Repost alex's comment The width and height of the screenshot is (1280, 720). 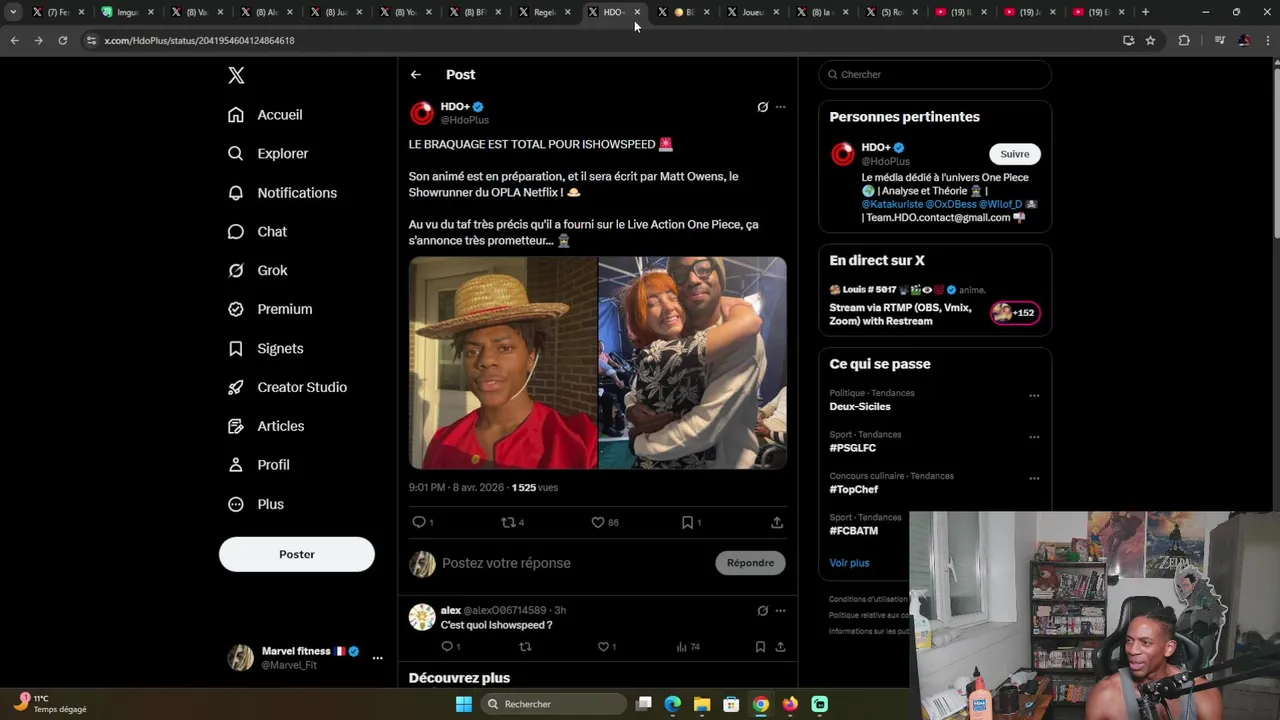(x=525, y=647)
